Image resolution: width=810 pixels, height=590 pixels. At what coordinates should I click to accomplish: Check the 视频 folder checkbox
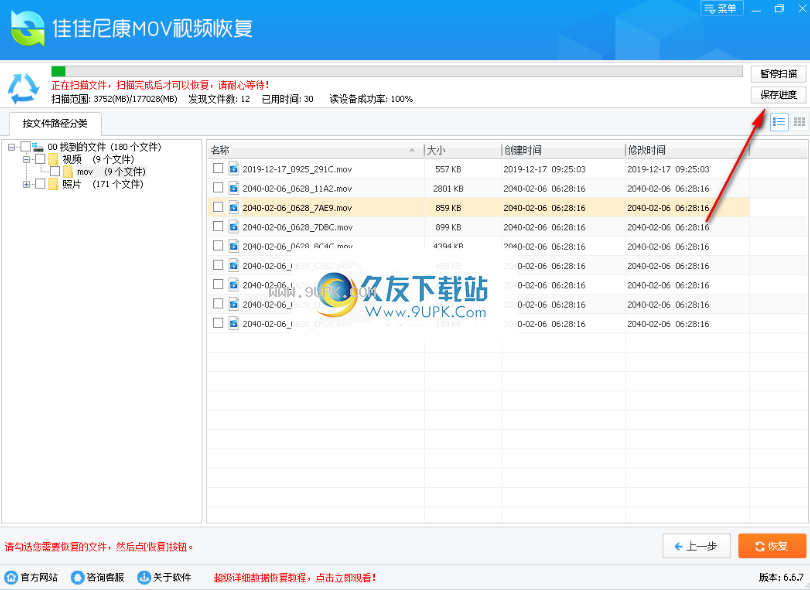coord(40,159)
